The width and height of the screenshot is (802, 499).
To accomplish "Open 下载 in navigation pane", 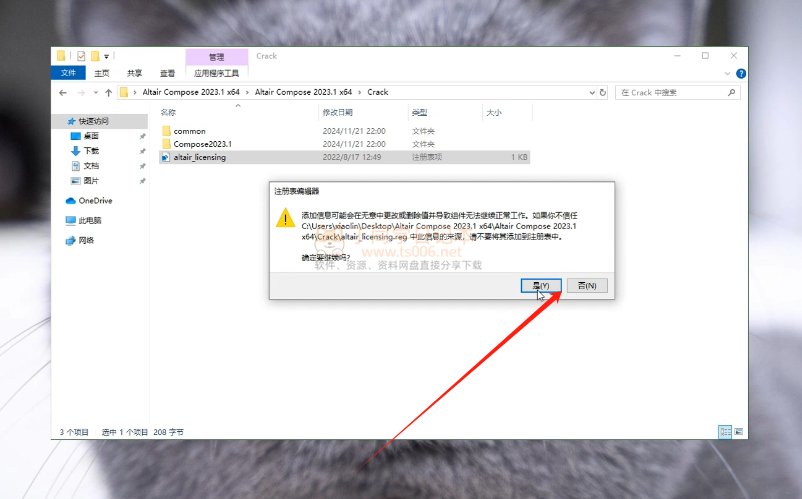I will tap(91, 151).
